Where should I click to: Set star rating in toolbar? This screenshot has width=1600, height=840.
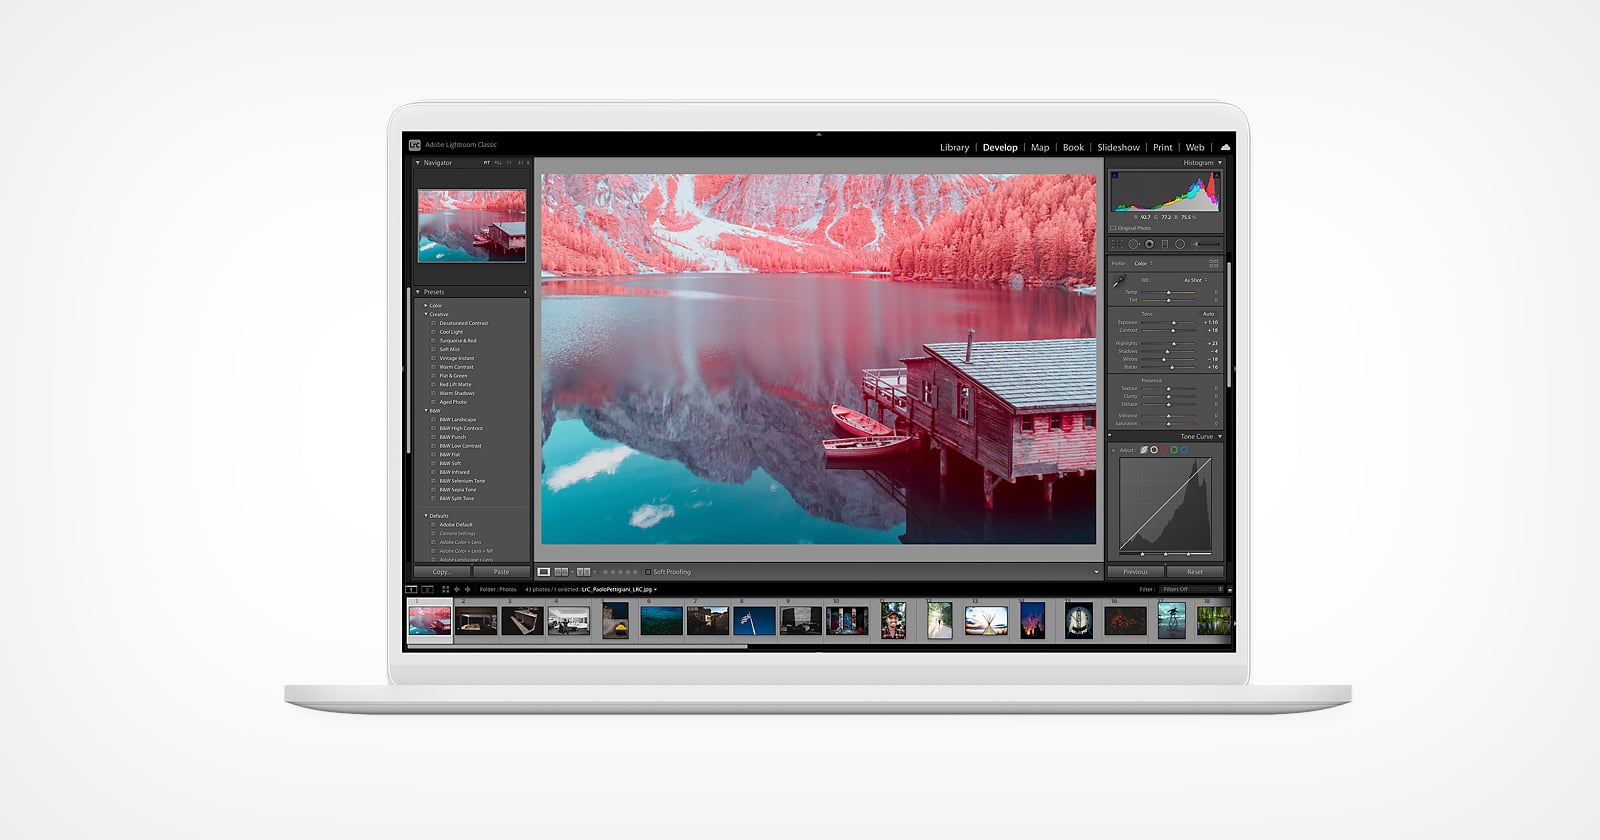pos(620,572)
